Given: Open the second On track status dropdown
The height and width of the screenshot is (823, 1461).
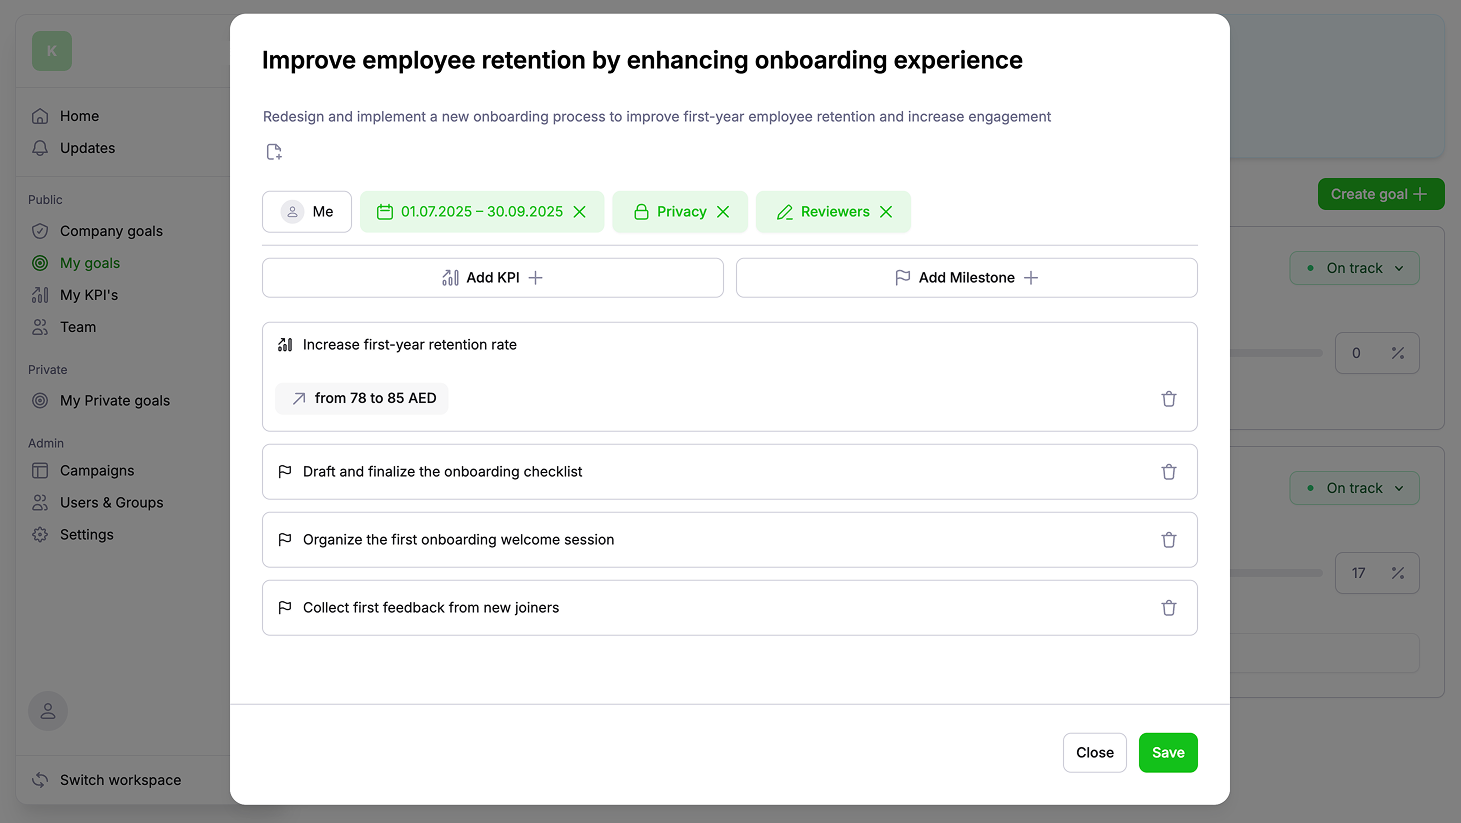Looking at the screenshot, I should tap(1354, 488).
